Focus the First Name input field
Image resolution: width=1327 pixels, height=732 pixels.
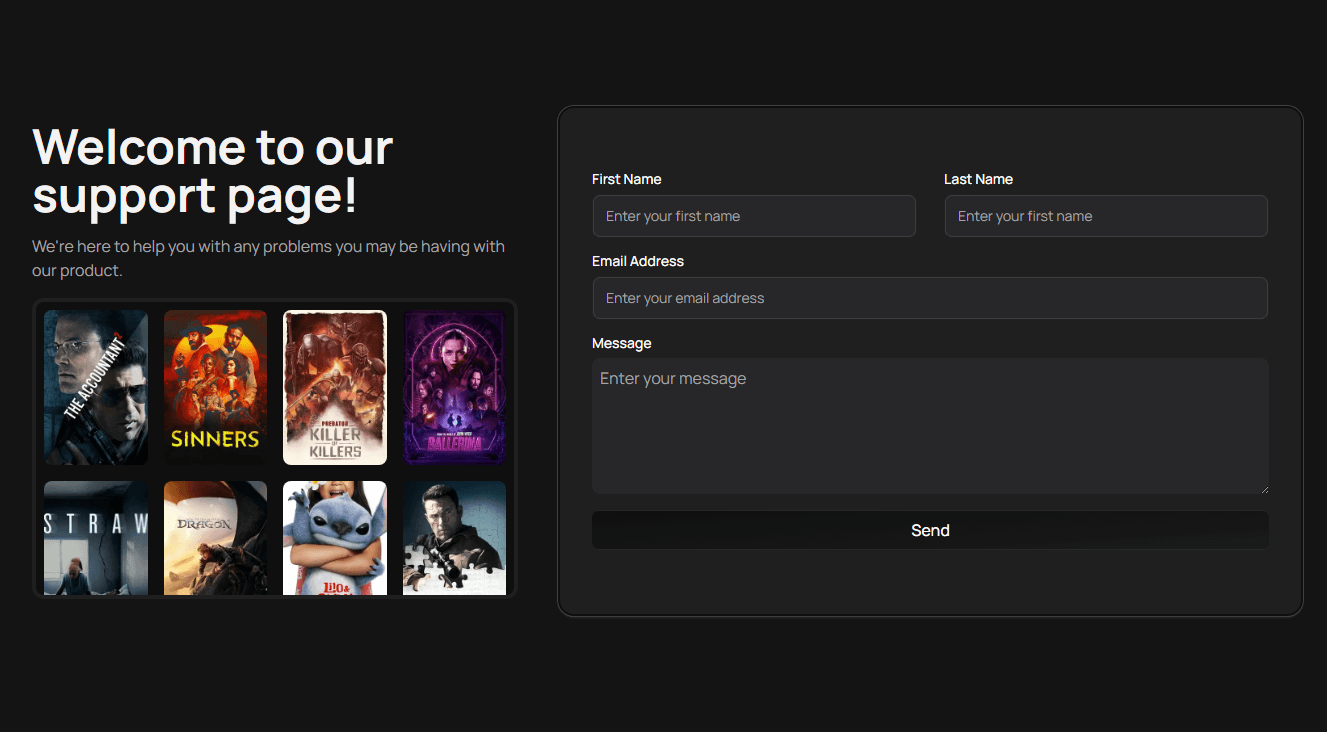(x=754, y=216)
